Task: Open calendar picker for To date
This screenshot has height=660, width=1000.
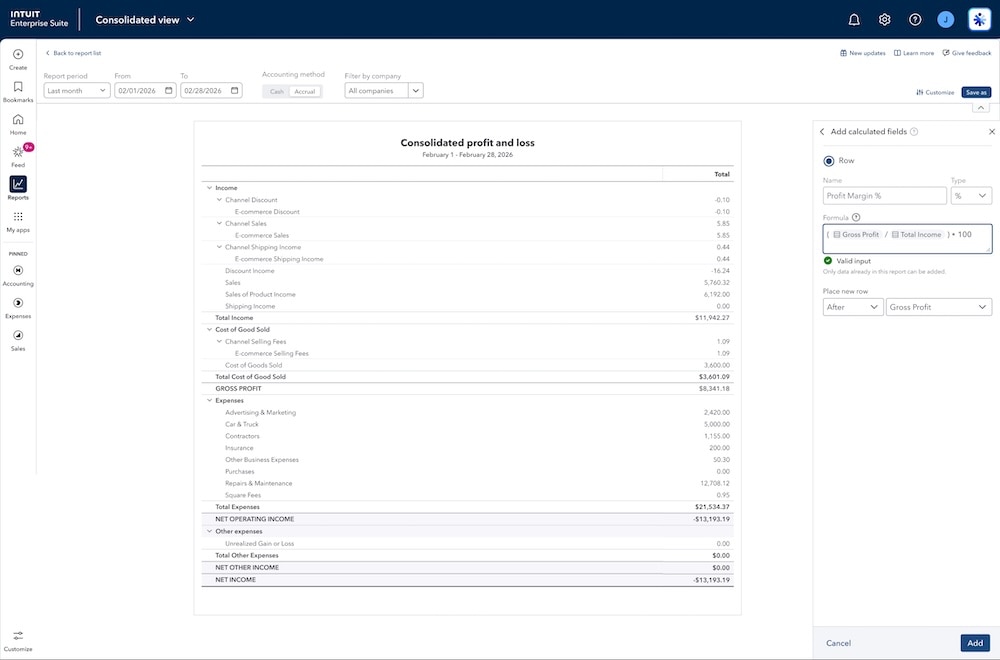Action: (x=235, y=91)
